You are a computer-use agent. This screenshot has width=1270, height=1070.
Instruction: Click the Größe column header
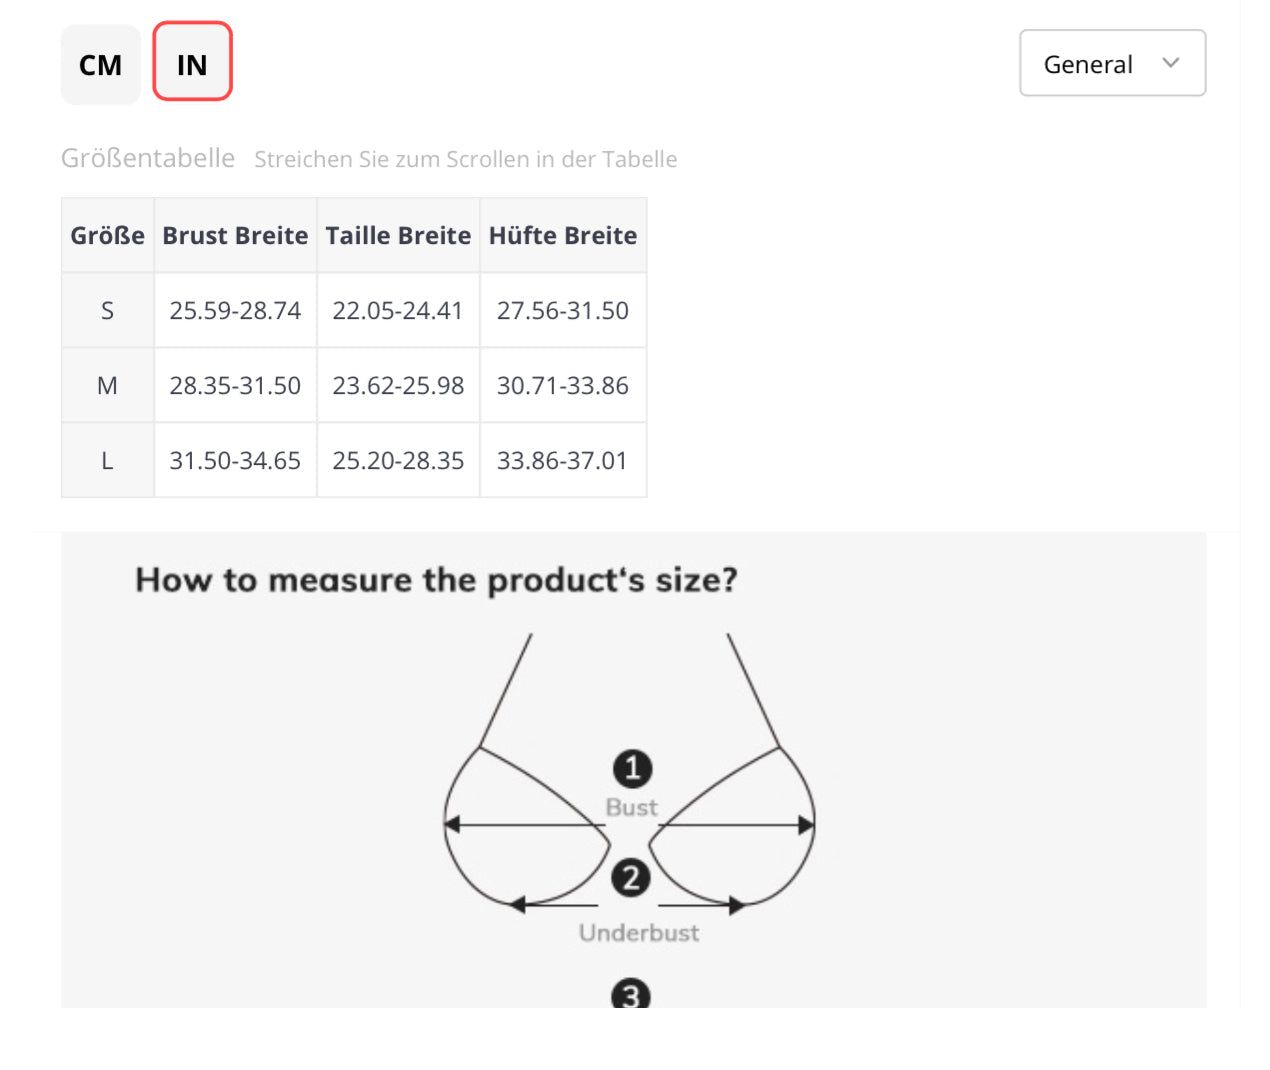pos(107,235)
